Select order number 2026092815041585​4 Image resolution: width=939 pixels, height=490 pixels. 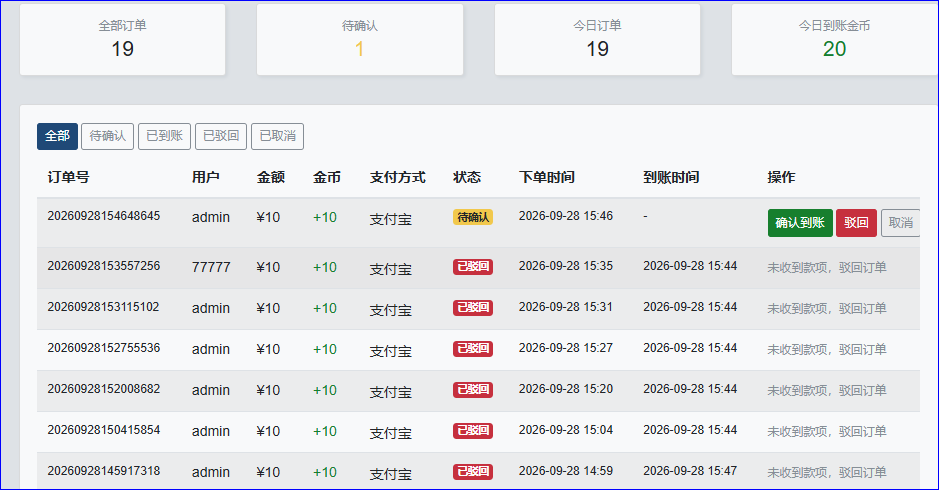click(104, 429)
